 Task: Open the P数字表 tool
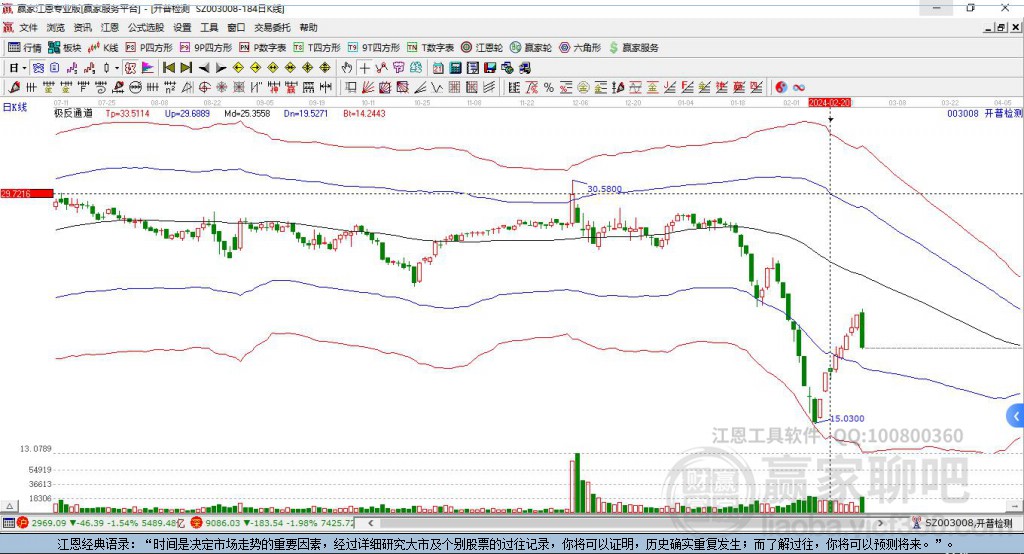[x=263, y=48]
